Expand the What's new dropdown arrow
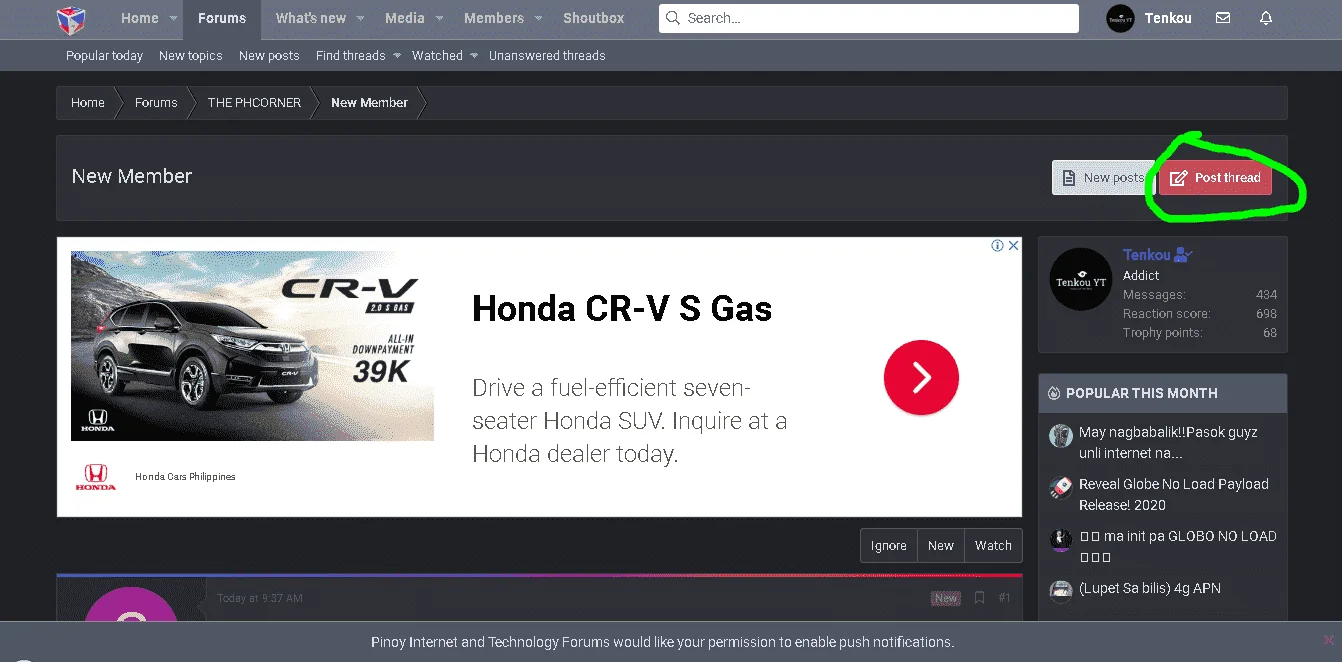Viewport: 1342px width, 662px height. [x=360, y=19]
